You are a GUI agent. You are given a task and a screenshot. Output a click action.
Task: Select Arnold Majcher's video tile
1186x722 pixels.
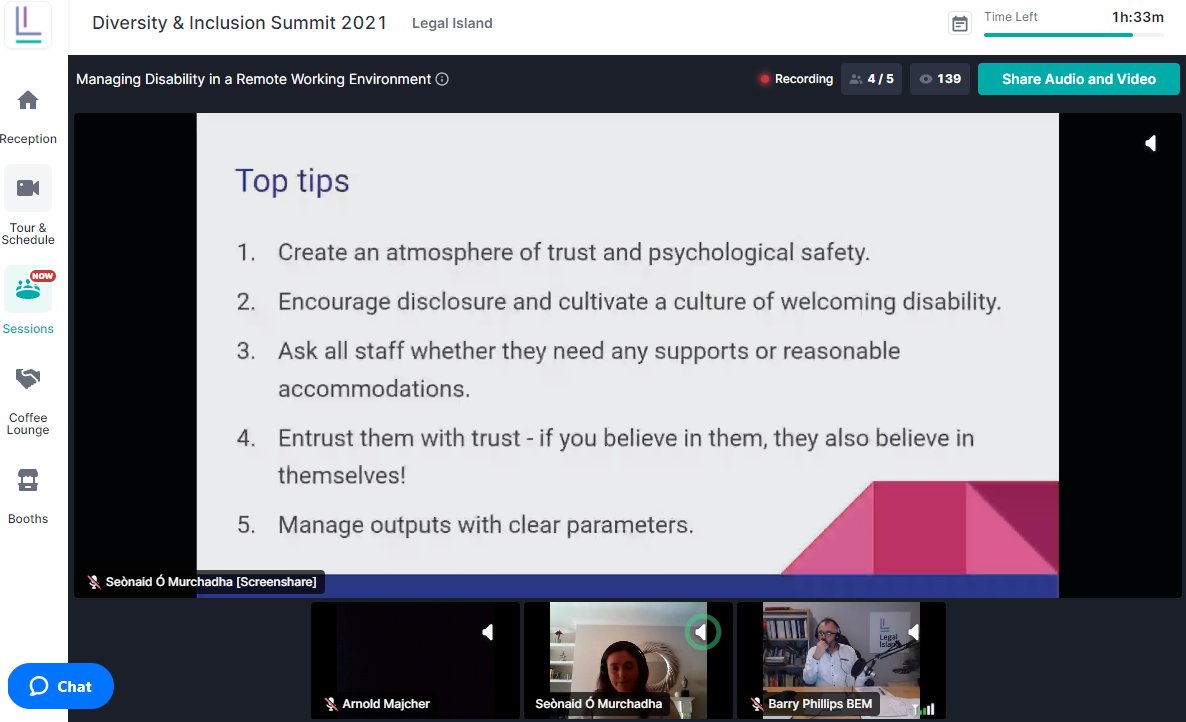(415, 660)
